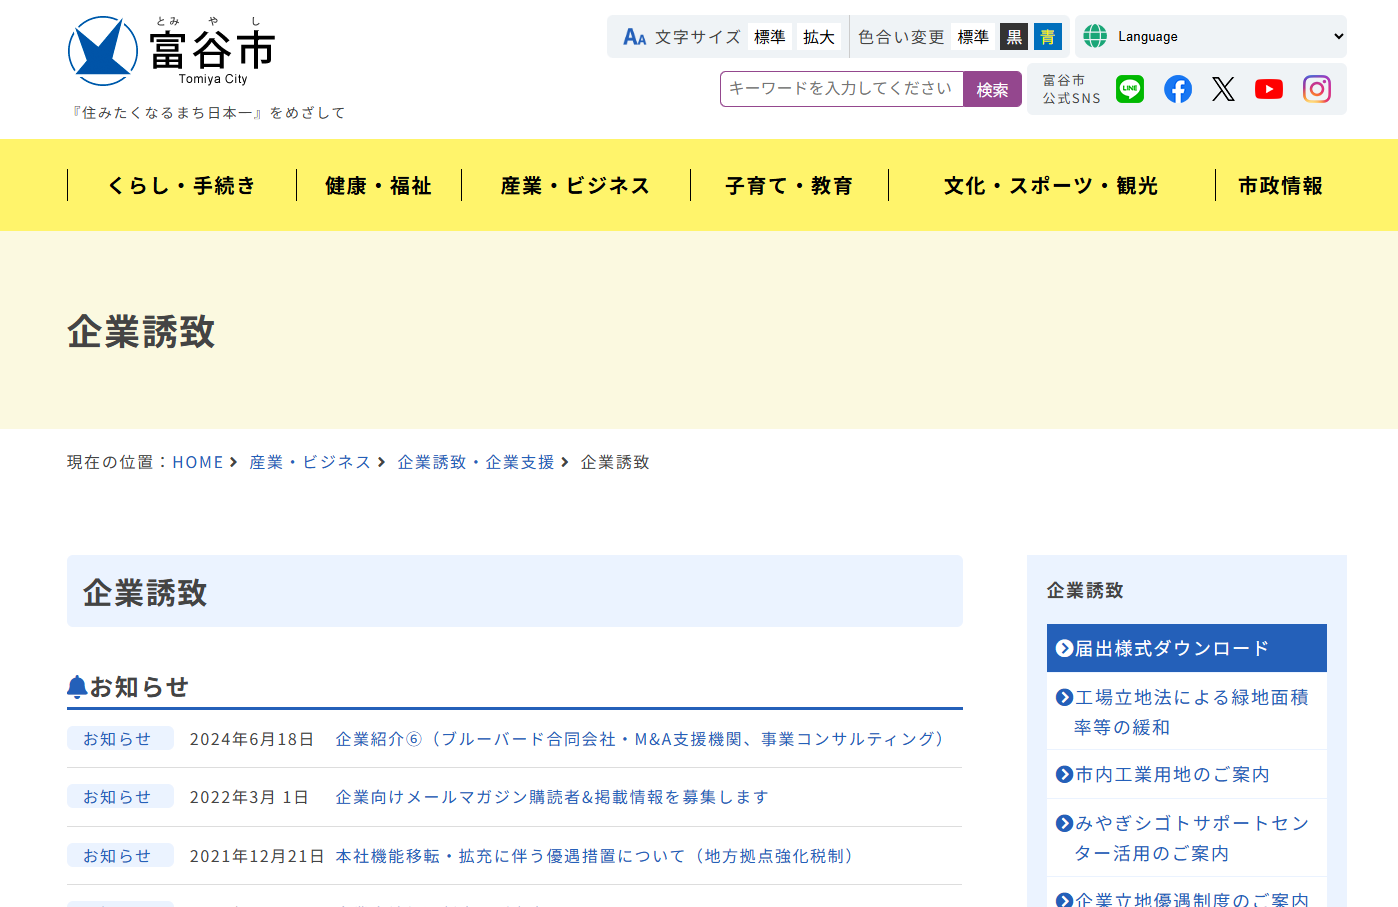1398x907 pixels.
Task: Click current page 企業誘致 in breadcrumb
Action: 615,462
